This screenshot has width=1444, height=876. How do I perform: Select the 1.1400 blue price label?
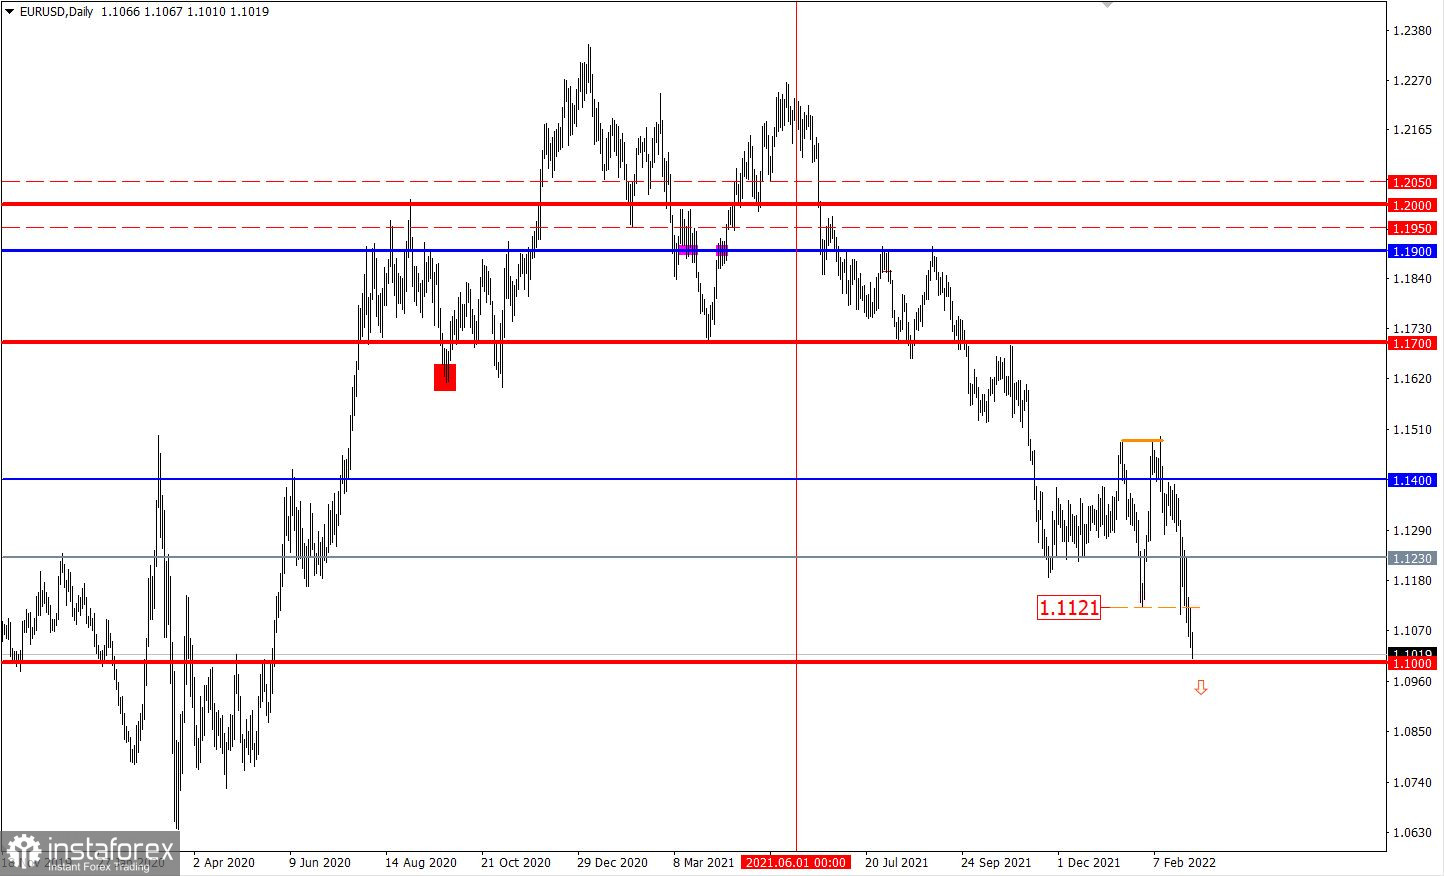point(1412,480)
